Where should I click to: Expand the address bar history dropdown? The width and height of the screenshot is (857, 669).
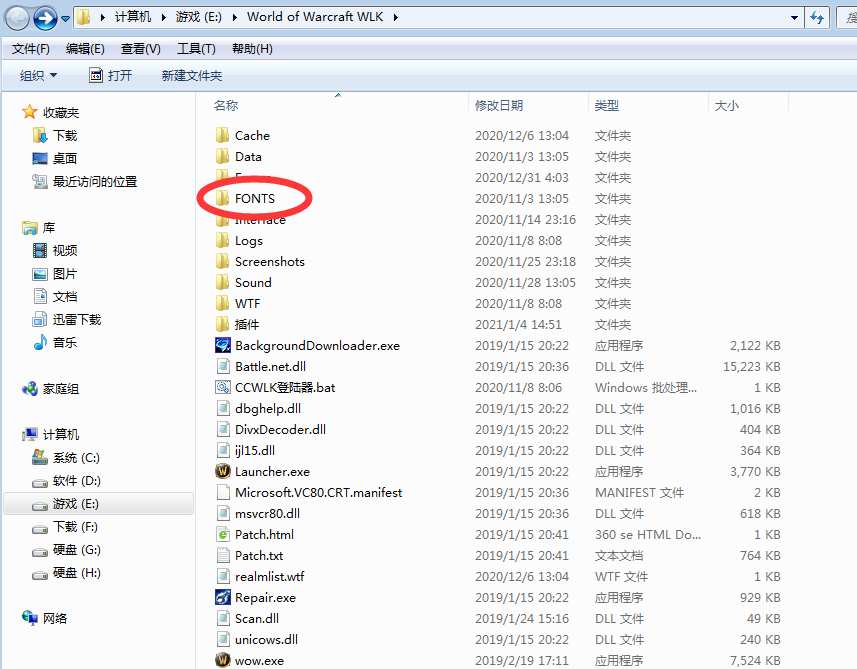tap(795, 17)
